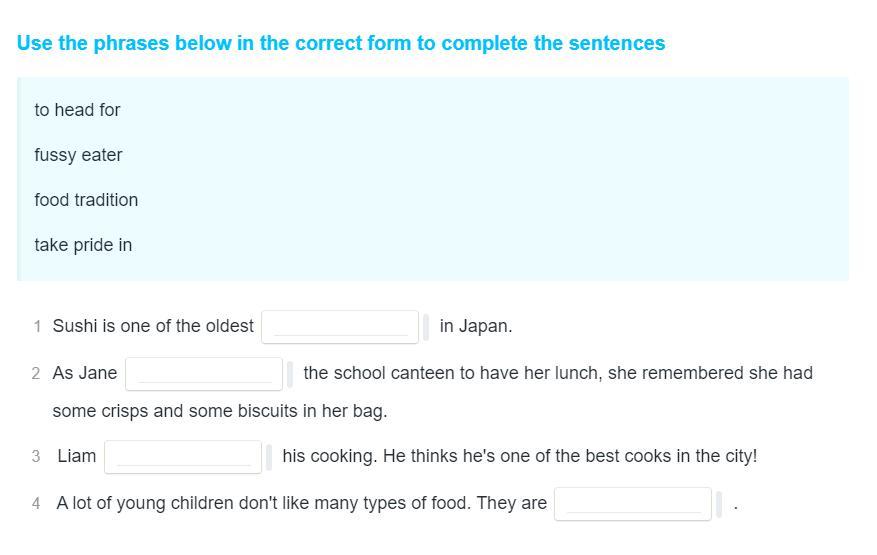Click the blank after 'They are'
Image resolution: width=877 pixels, height=555 pixels.
pyautogui.click(x=633, y=503)
